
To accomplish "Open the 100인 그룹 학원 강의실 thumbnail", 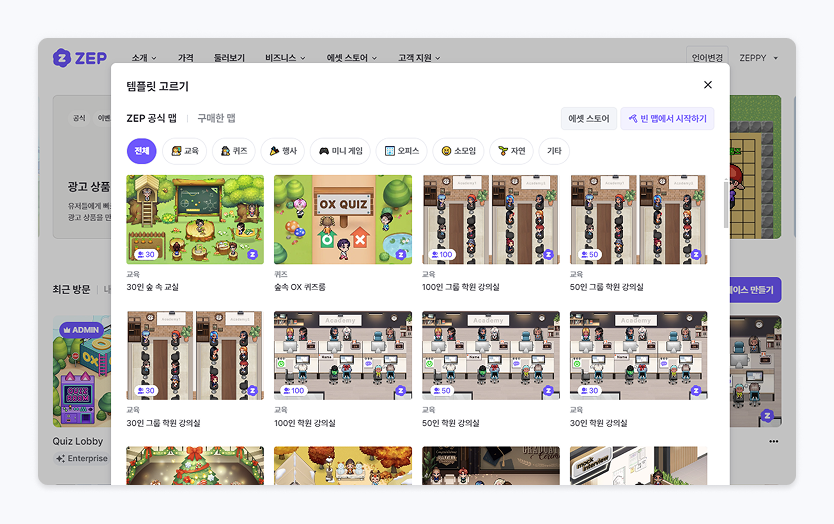I will coord(491,219).
